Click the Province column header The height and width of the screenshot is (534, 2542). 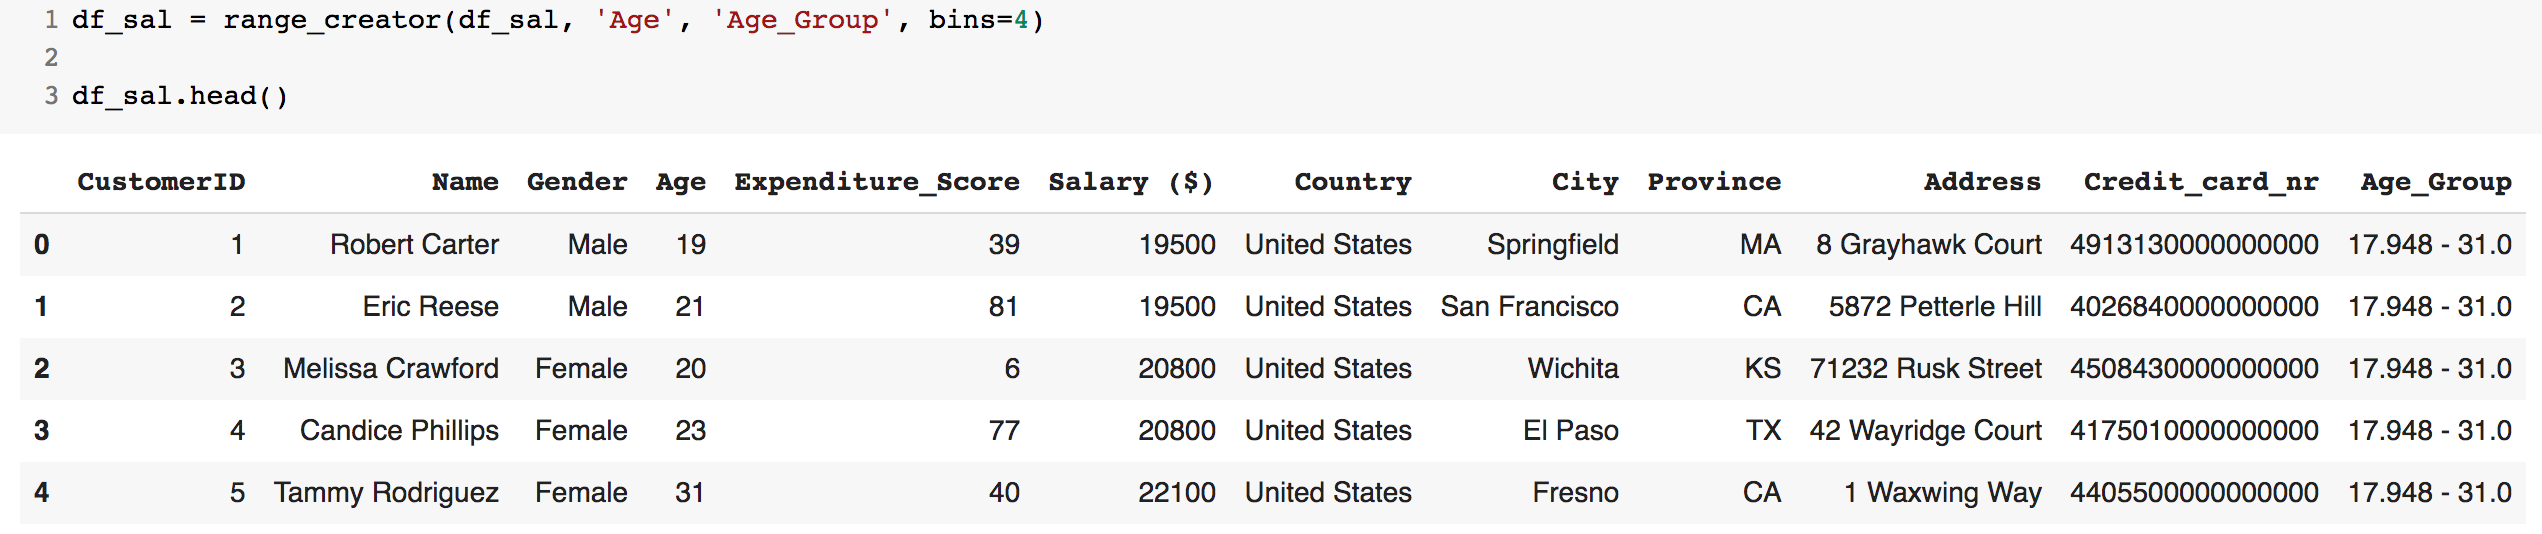tap(1714, 182)
